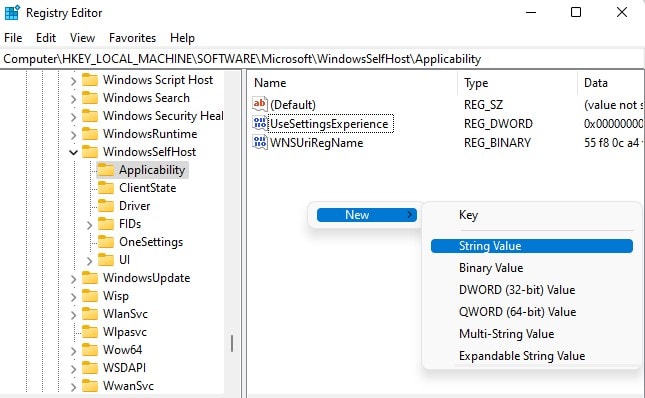Open the File menu
Viewport: 645px width, 398px height.
tap(13, 38)
